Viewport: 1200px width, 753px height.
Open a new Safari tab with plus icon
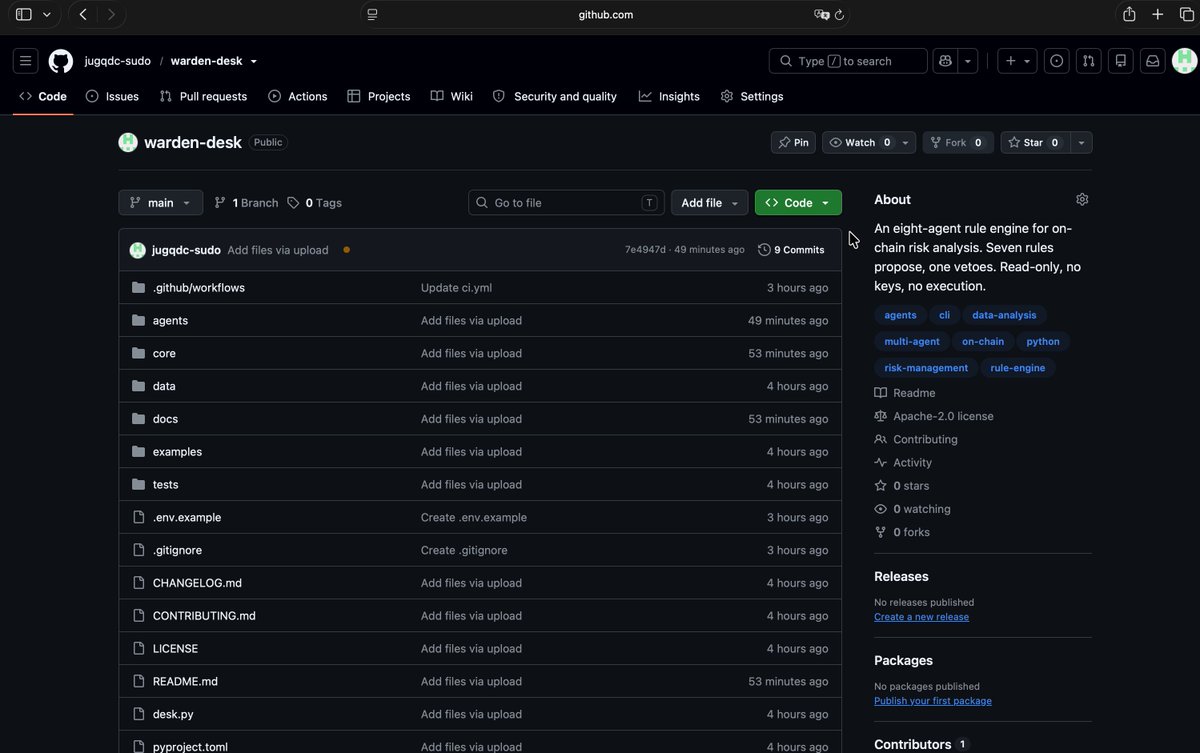point(1158,14)
